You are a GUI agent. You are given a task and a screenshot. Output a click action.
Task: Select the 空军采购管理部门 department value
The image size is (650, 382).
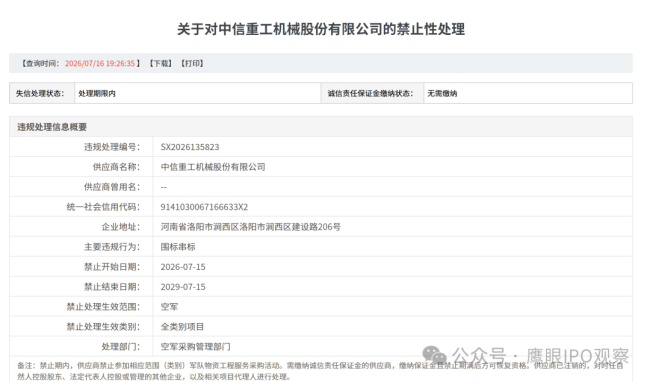pos(195,346)
